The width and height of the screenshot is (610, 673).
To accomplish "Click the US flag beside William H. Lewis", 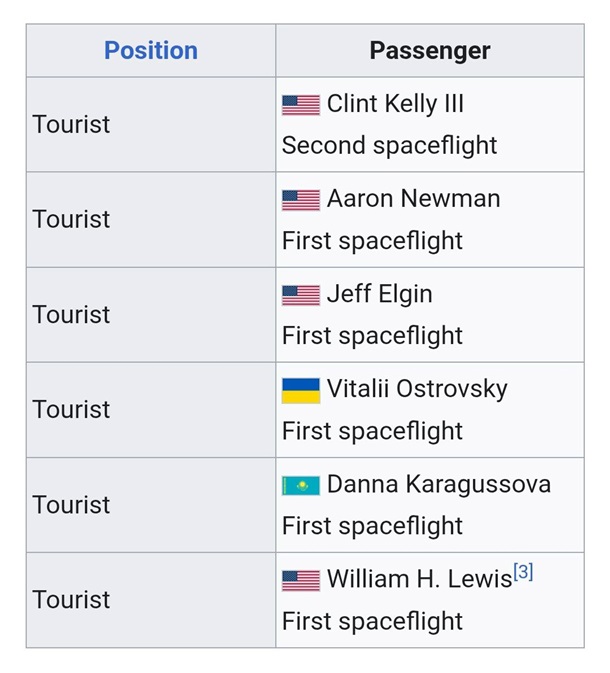I will (x=300, y=580).
